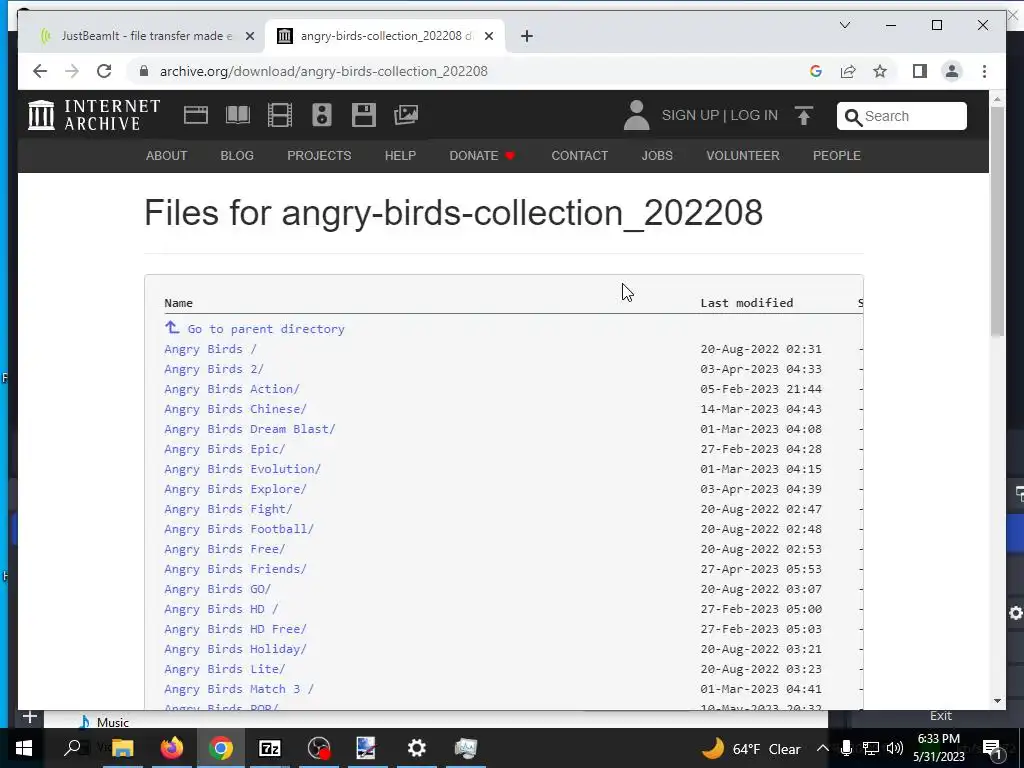Select the angry-birds-collection tab

pos(385,36)
